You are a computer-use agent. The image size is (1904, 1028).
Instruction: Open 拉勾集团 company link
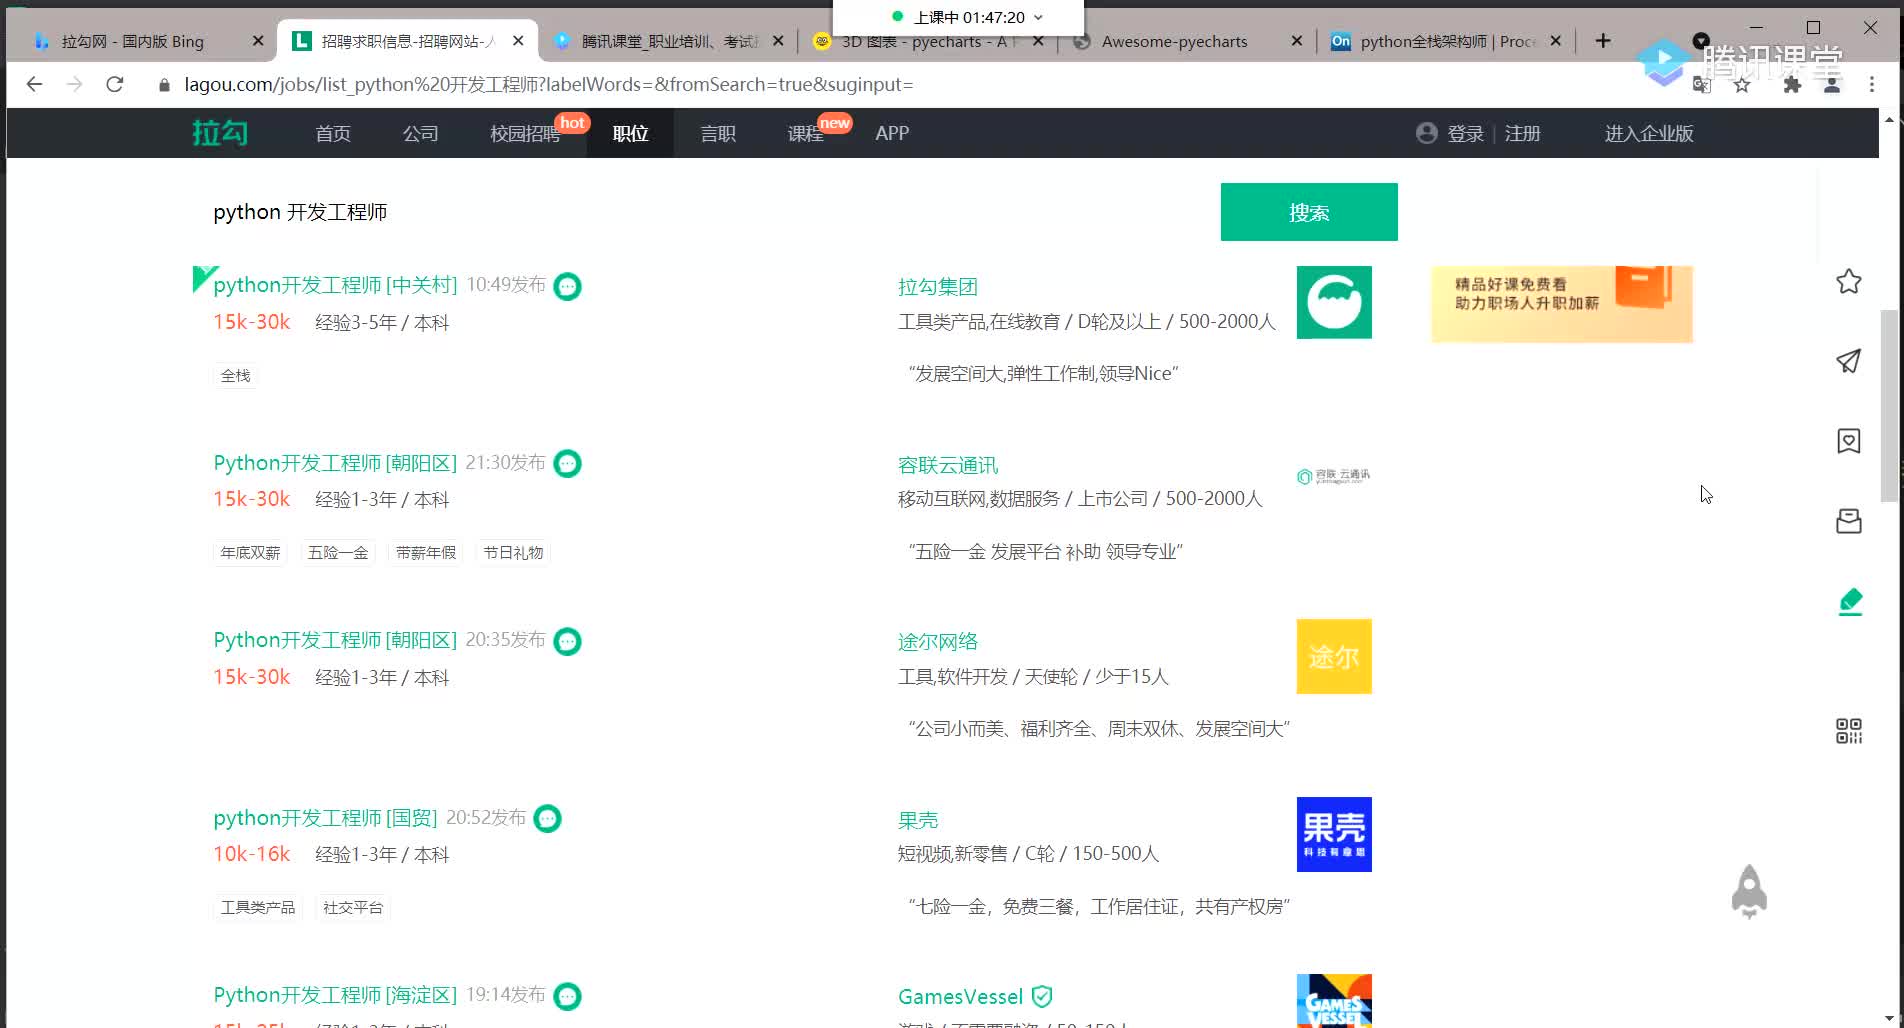[x=938, y=287]
